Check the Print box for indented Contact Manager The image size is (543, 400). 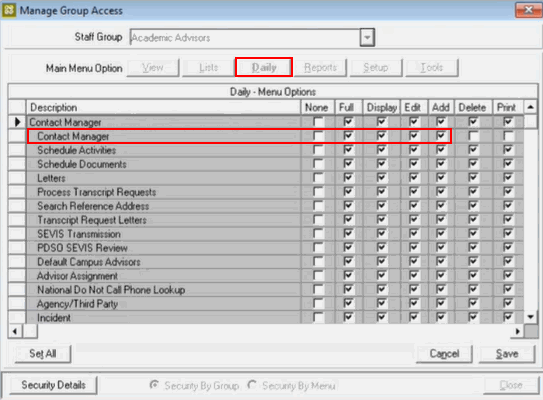[508, 136]
